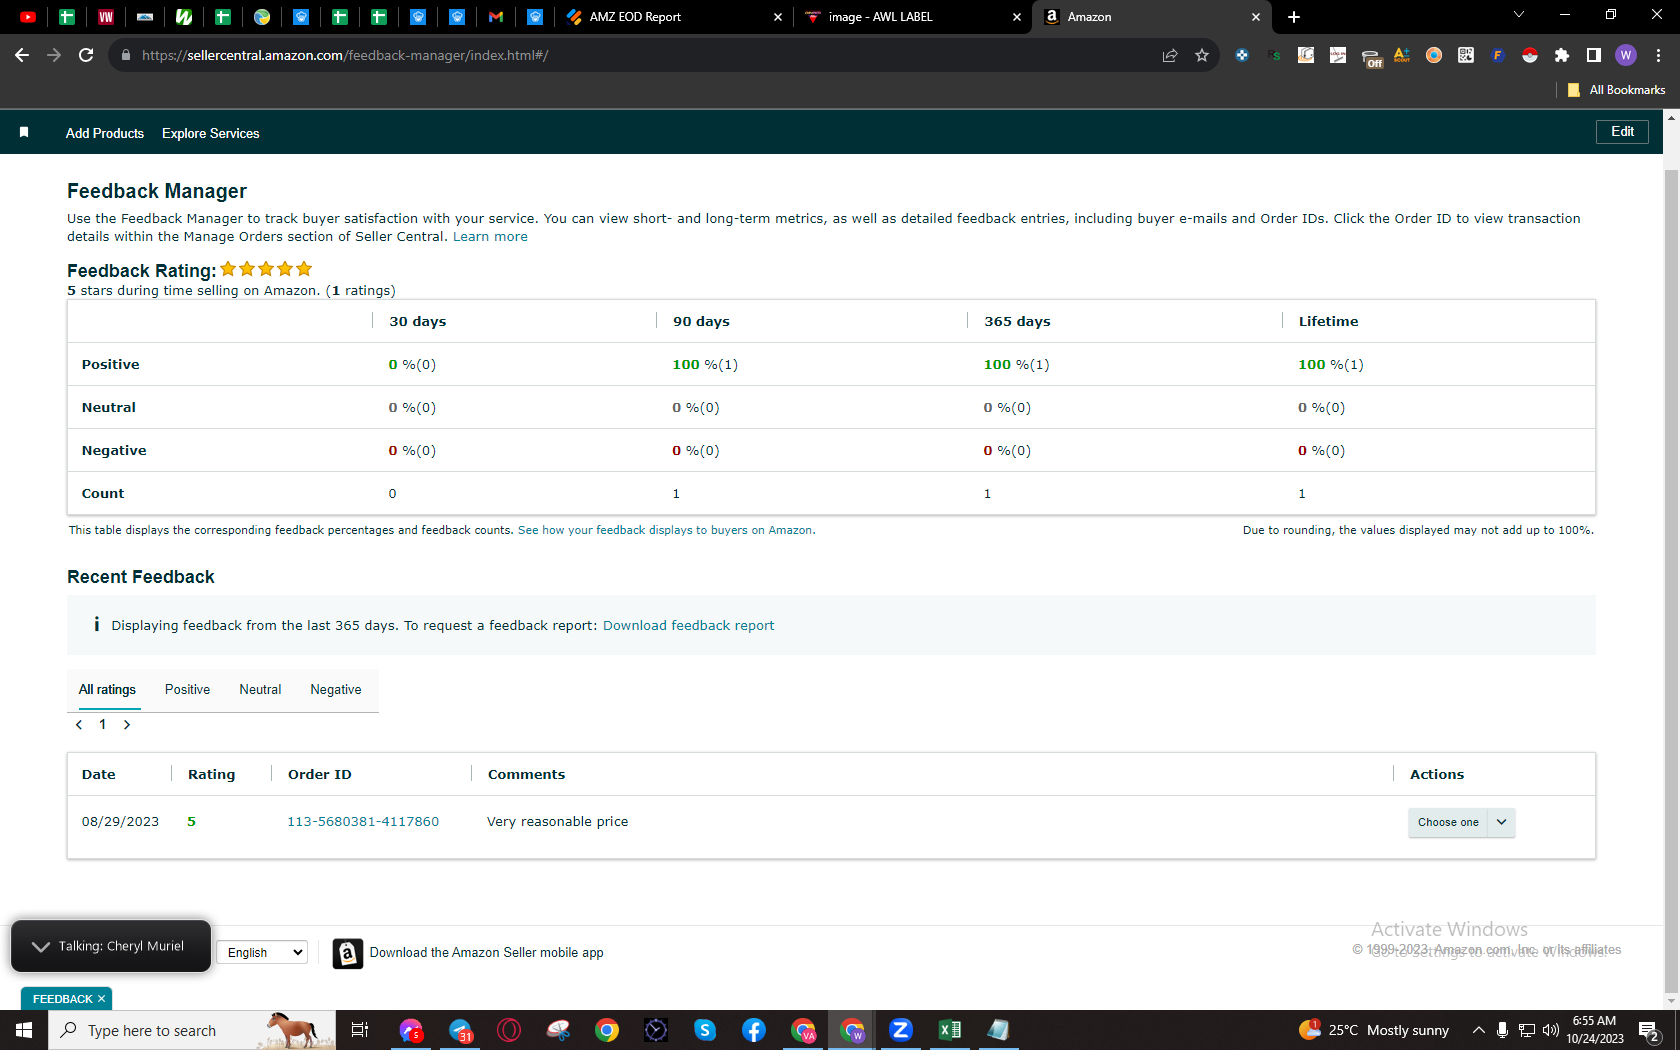Open order 113-5680381-4117860 link
This screenshot has height=1050, width=1680.
tap(363, 822)
